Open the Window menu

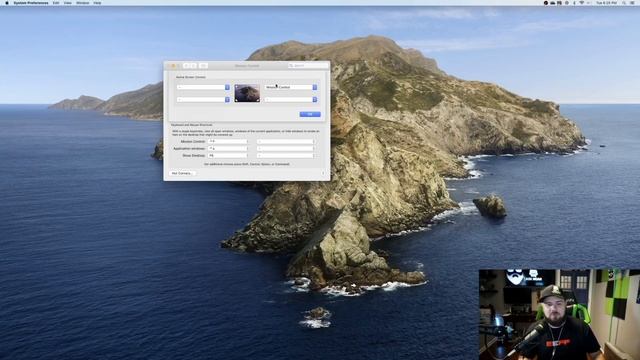82,3
